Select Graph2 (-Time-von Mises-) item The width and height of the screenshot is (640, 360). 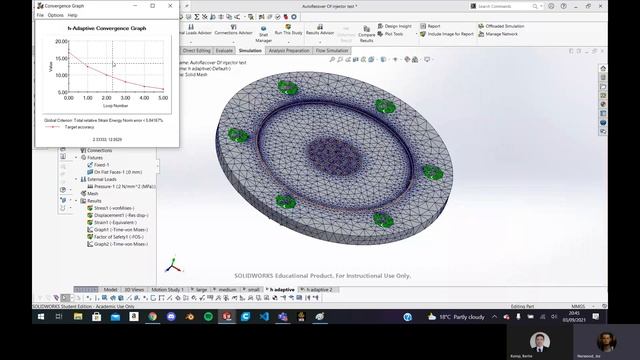pyautogui.click(x=117, y=244)
